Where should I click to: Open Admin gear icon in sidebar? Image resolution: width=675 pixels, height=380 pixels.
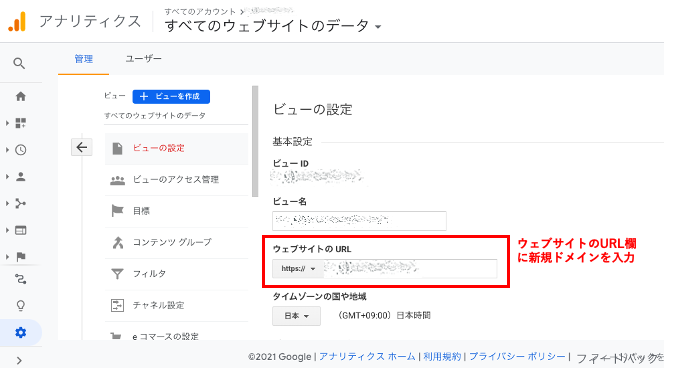click(x=20, y=333)
